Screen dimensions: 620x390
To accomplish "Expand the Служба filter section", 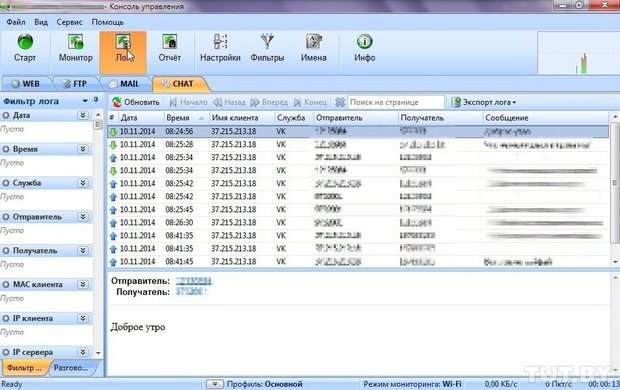I will (x=83, y=183).
